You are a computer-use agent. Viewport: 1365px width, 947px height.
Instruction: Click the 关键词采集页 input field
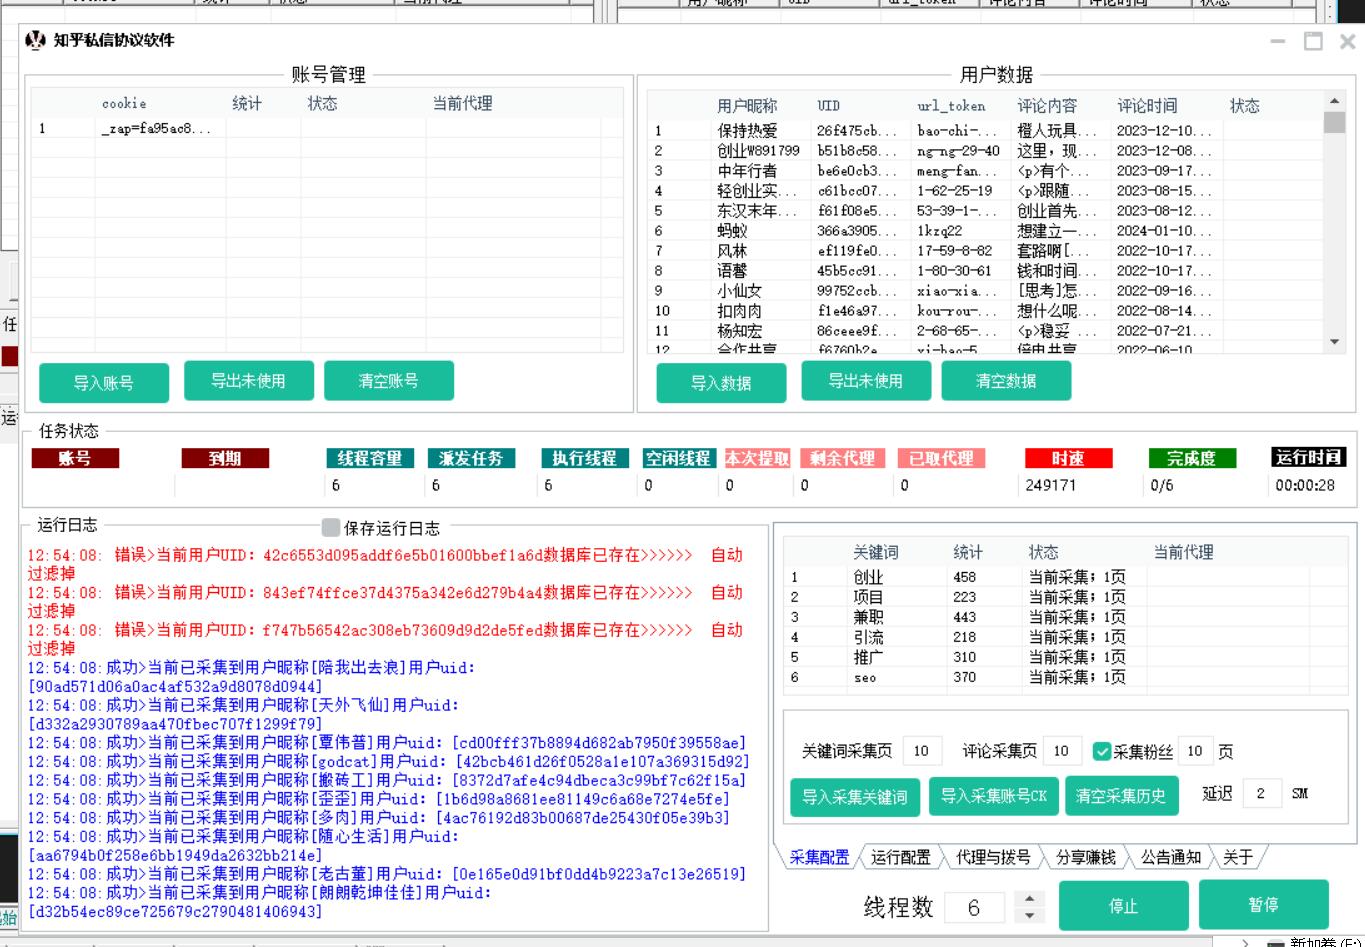coord(921,751)
